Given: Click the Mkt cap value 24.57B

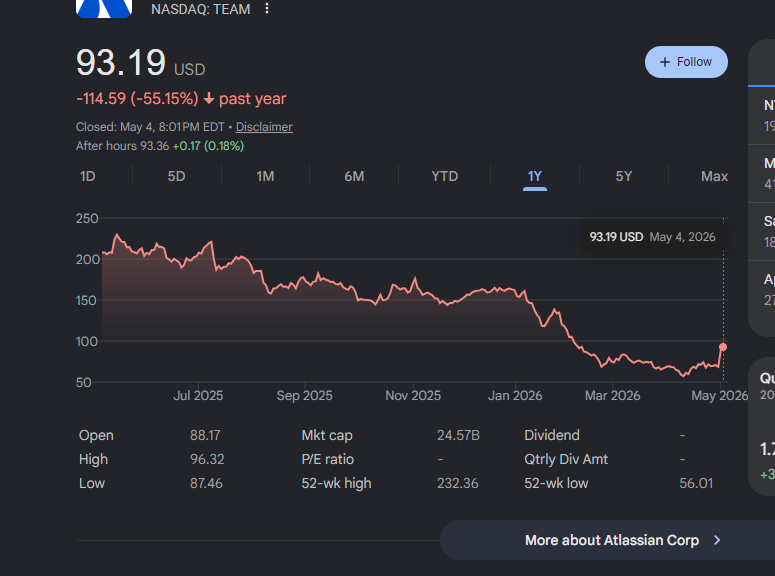Looking at the screenshot, I should pos(458,436).
